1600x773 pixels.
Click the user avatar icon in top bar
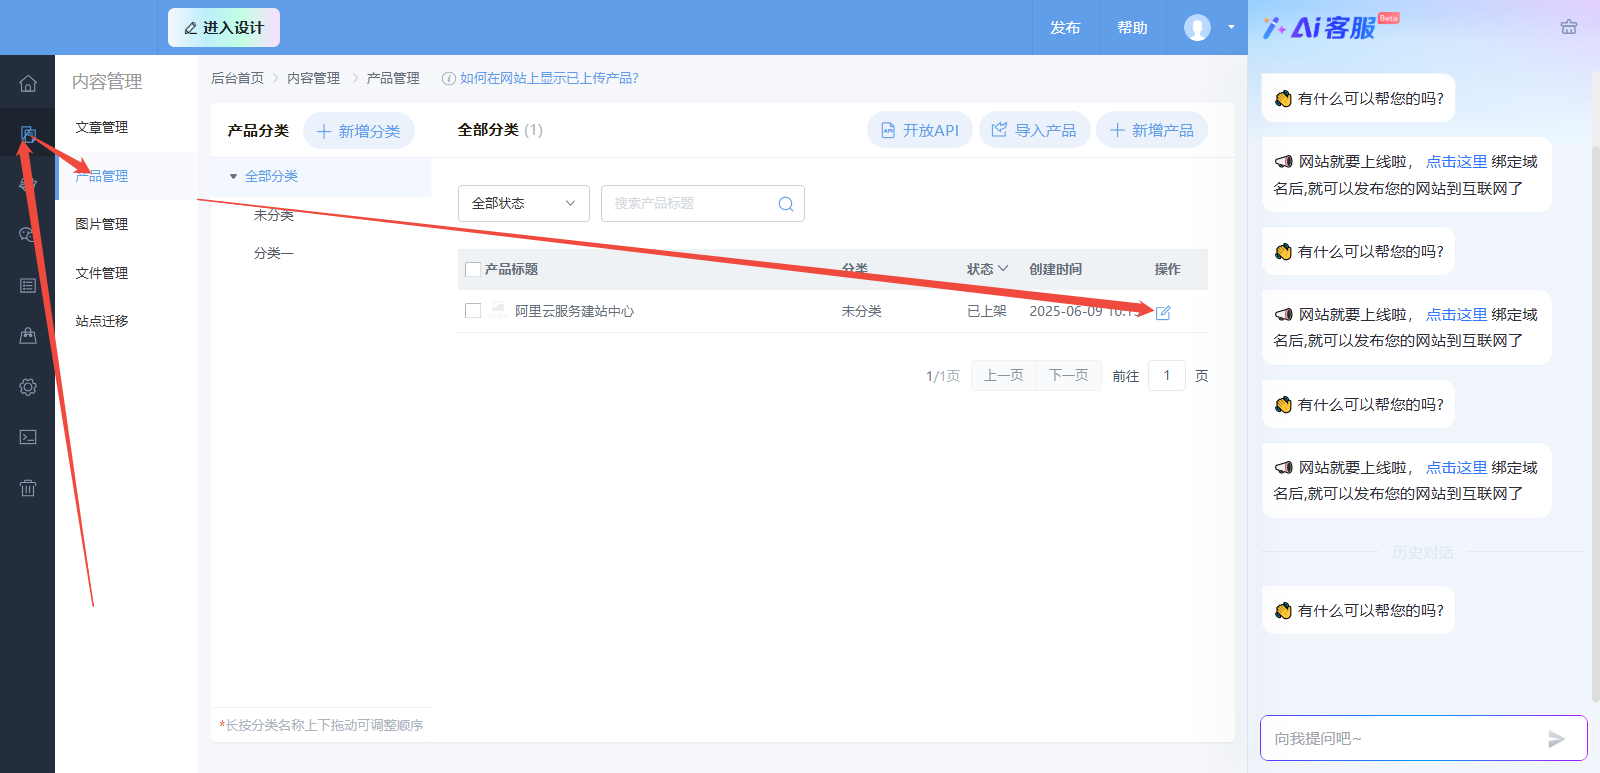[x=1197, y=28]
